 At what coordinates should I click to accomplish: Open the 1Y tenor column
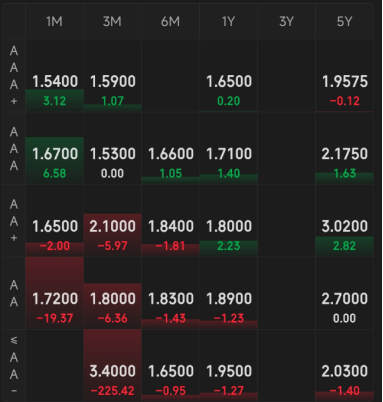point(228,22)
